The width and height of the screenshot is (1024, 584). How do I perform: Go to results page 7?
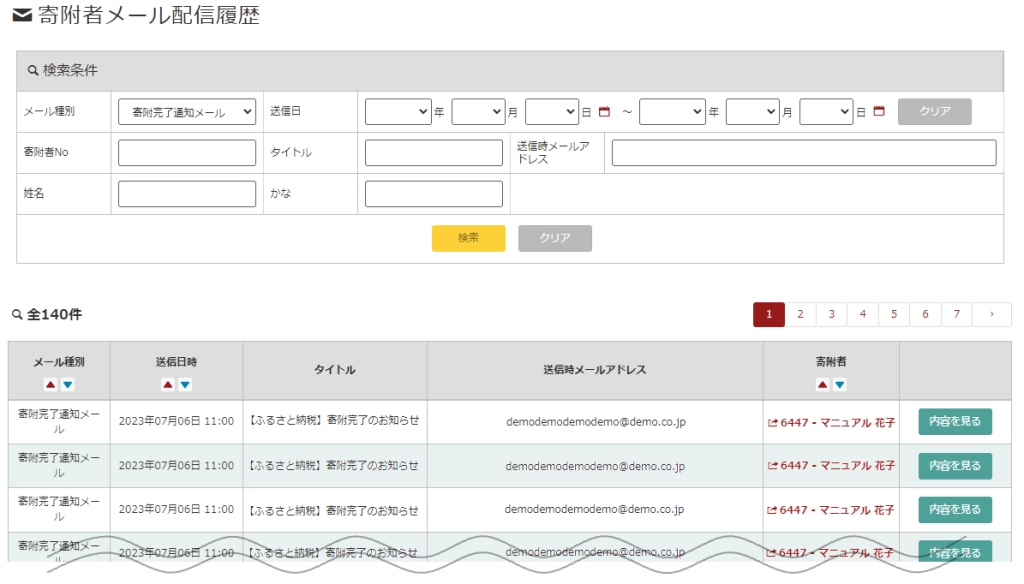[x=957, y=315]
